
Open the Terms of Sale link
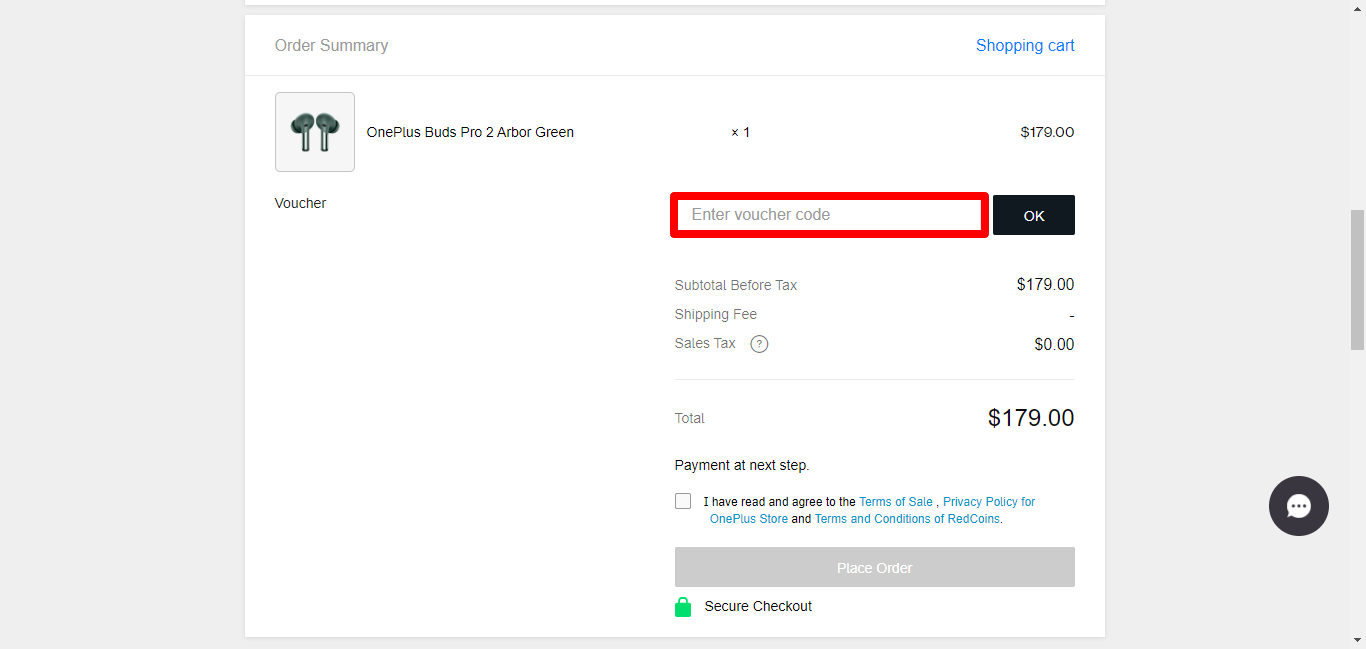896,502
